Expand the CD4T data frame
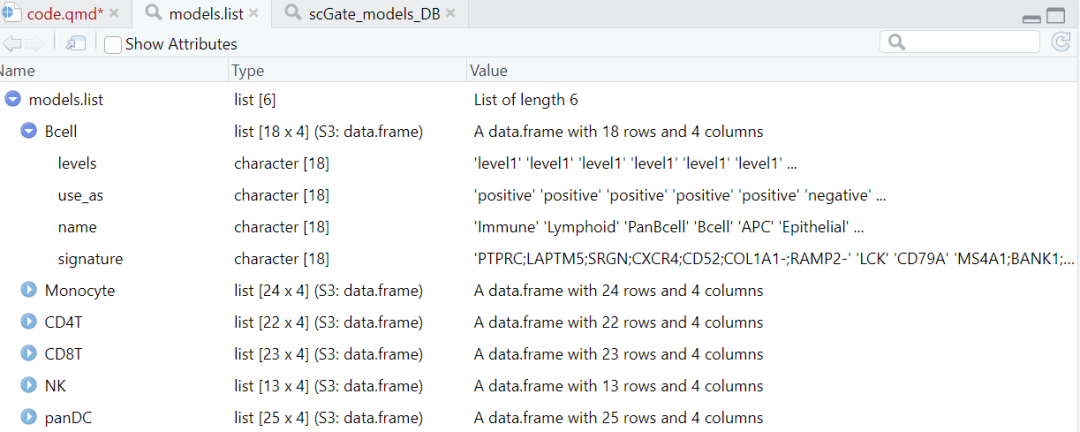This screenshot has width=1080, height=432. [28, 323]
